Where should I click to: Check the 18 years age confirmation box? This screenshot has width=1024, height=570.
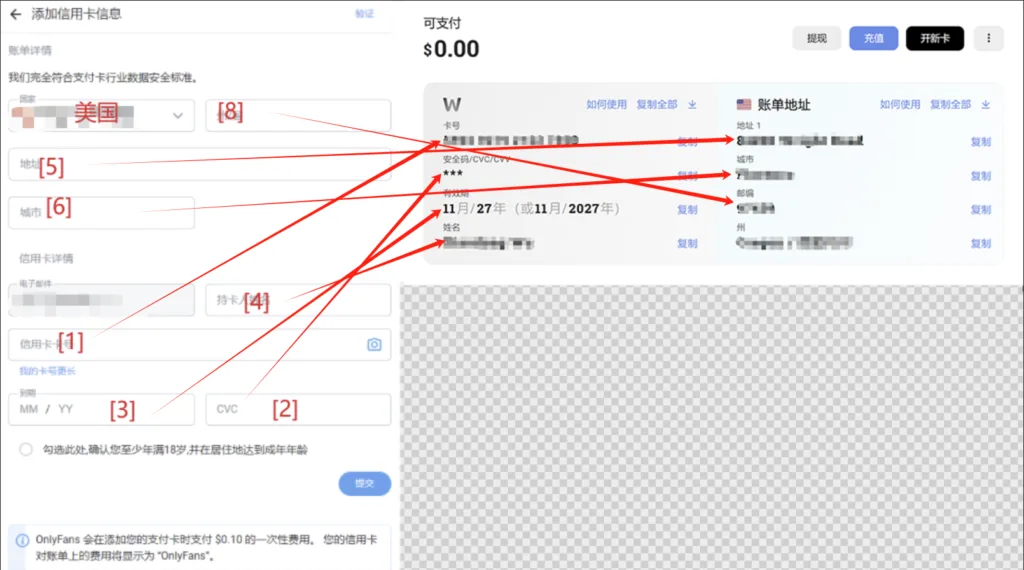pos(26,450)
